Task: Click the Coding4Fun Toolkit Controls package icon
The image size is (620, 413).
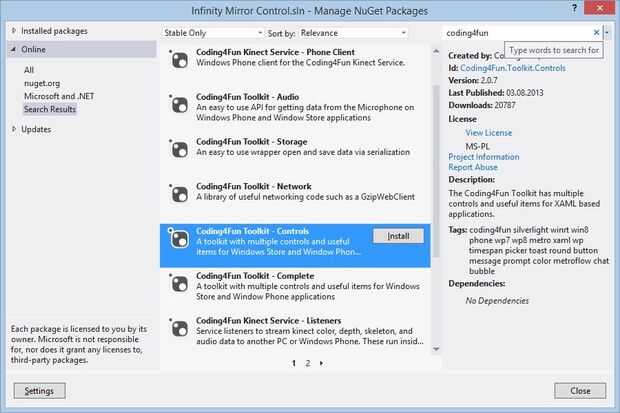Action: pyautogui.click(x=180, y=239)
